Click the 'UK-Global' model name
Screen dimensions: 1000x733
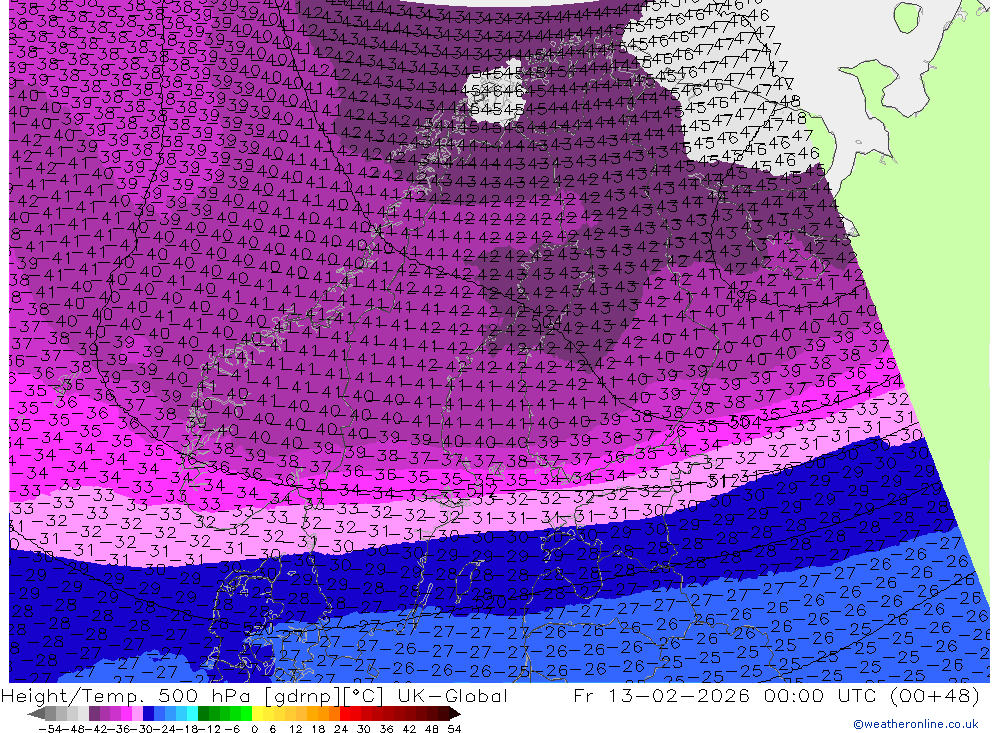[452, 695]
